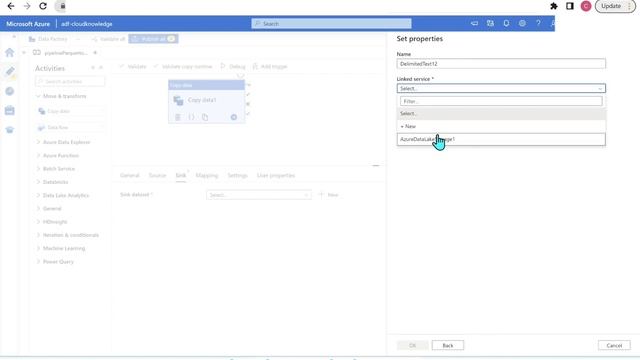Viewport: 640px width, 360px height.
Task: Expand the Power Query group
Action: (x=56, y=262)
